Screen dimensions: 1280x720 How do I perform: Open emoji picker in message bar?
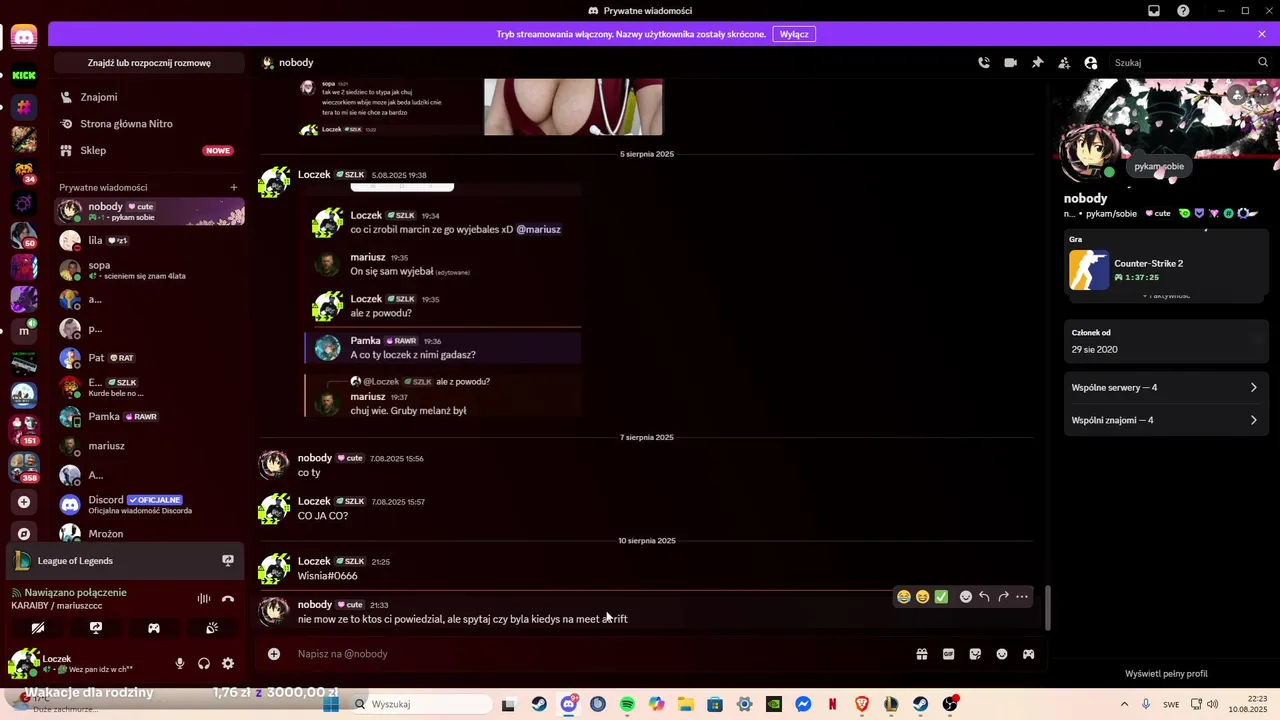(x=1002, y=654)
